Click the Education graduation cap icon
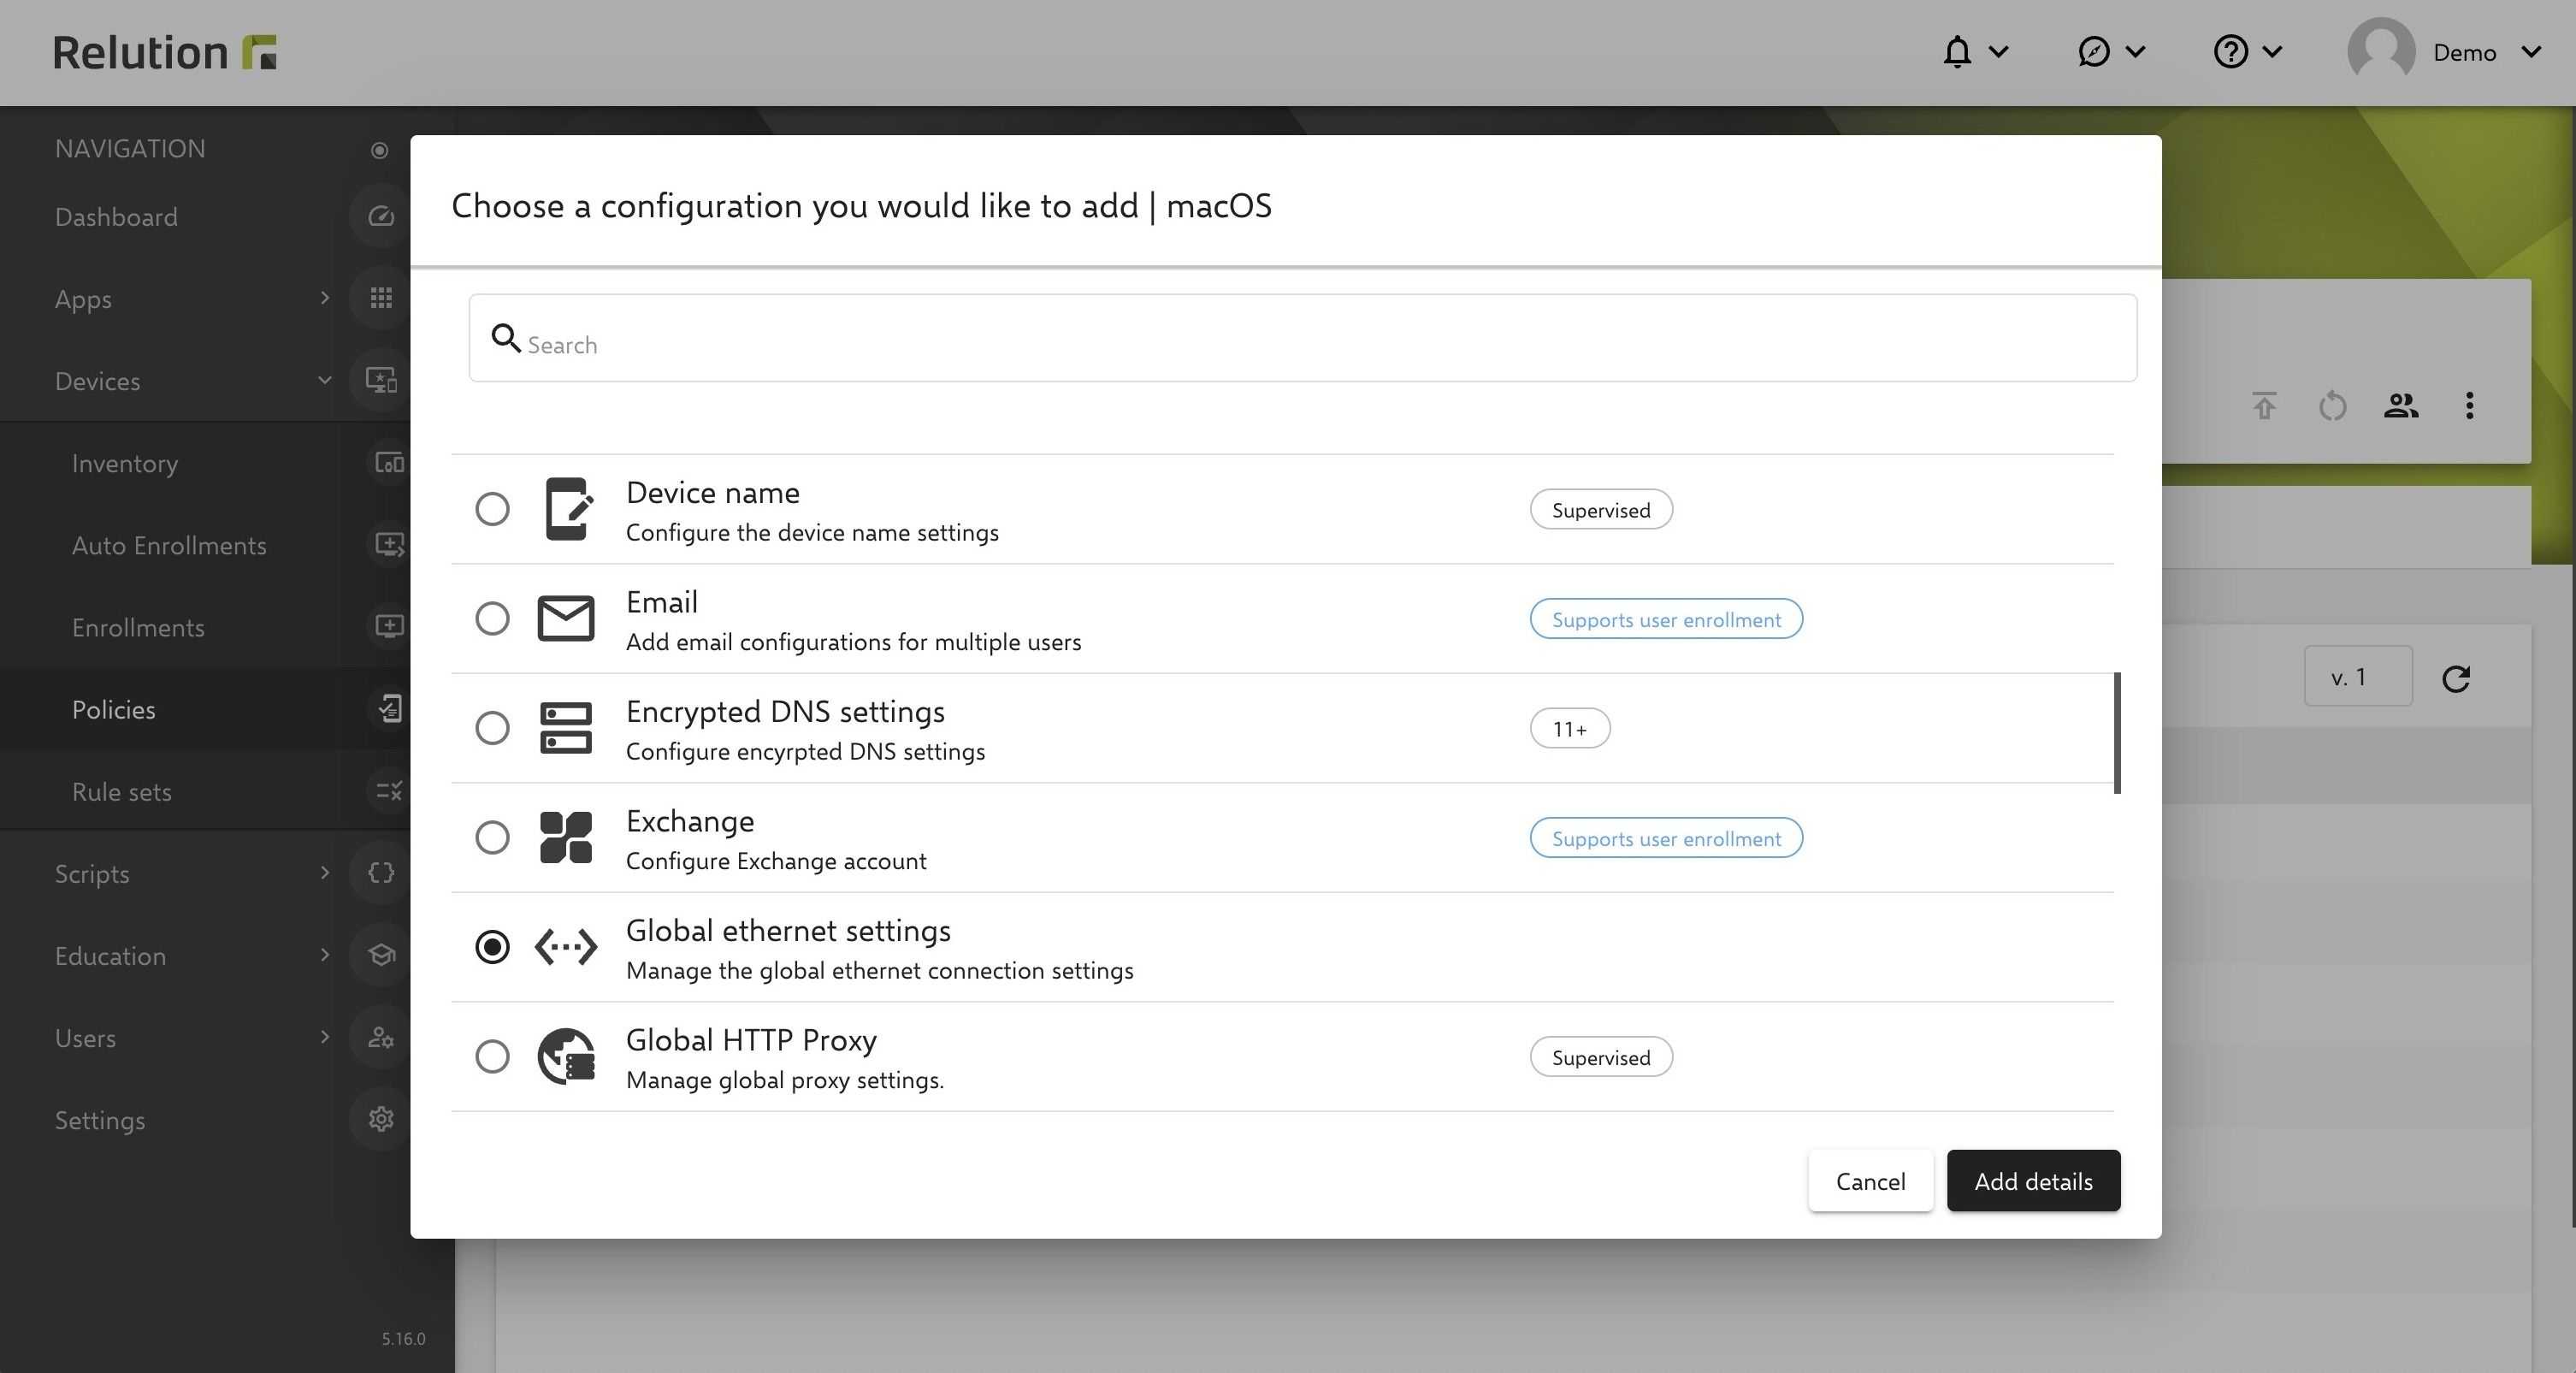This screenshot has width=2576, height=1373. coord(381,955)
